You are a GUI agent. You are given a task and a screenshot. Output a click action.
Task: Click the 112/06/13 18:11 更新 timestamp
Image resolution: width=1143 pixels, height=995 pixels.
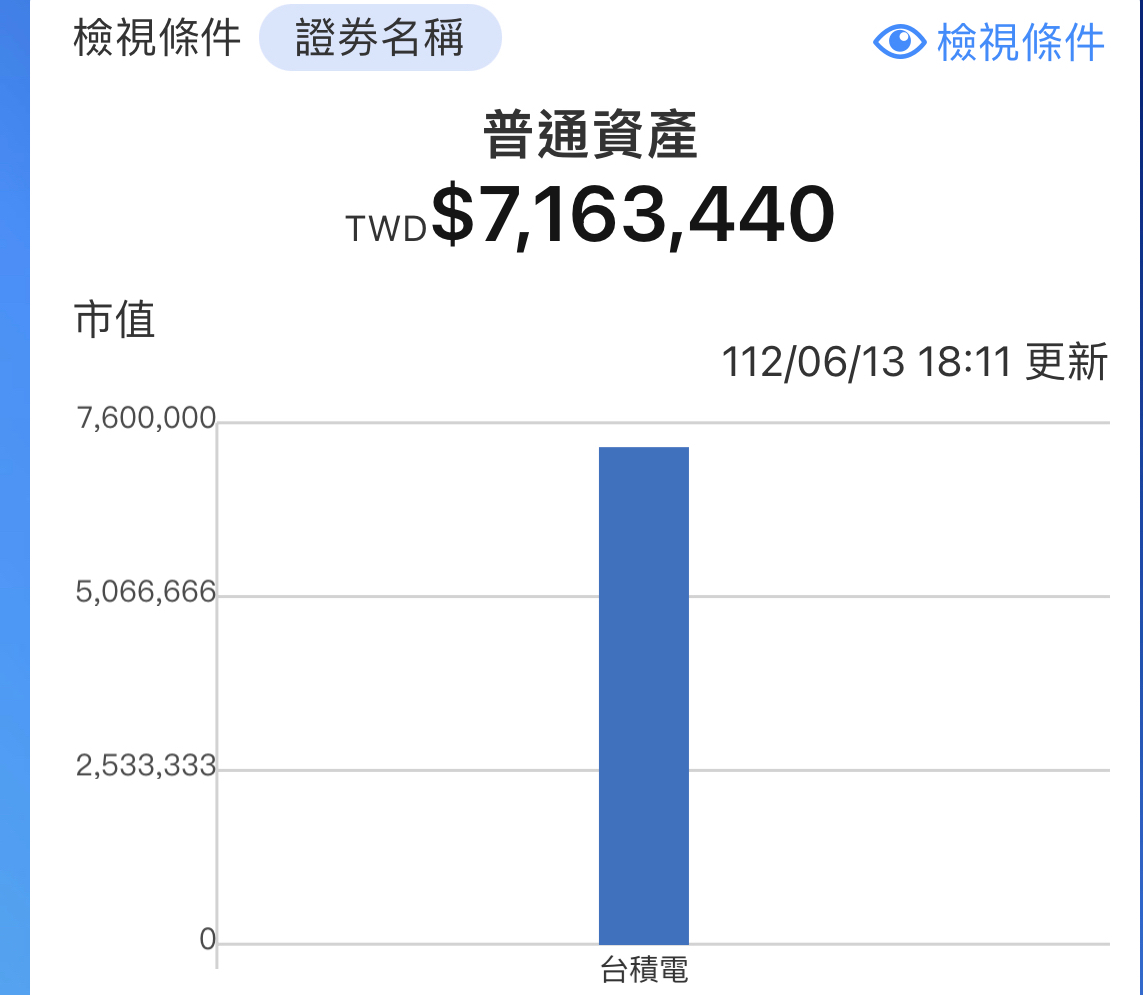click(914, 362)
